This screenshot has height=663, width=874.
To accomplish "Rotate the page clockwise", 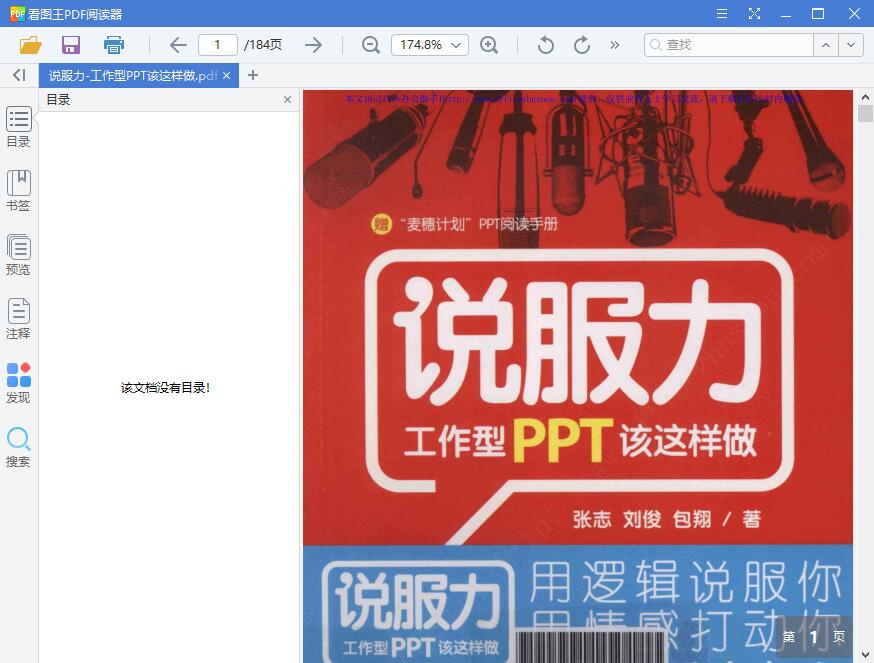I will click(x=582, y=45).
